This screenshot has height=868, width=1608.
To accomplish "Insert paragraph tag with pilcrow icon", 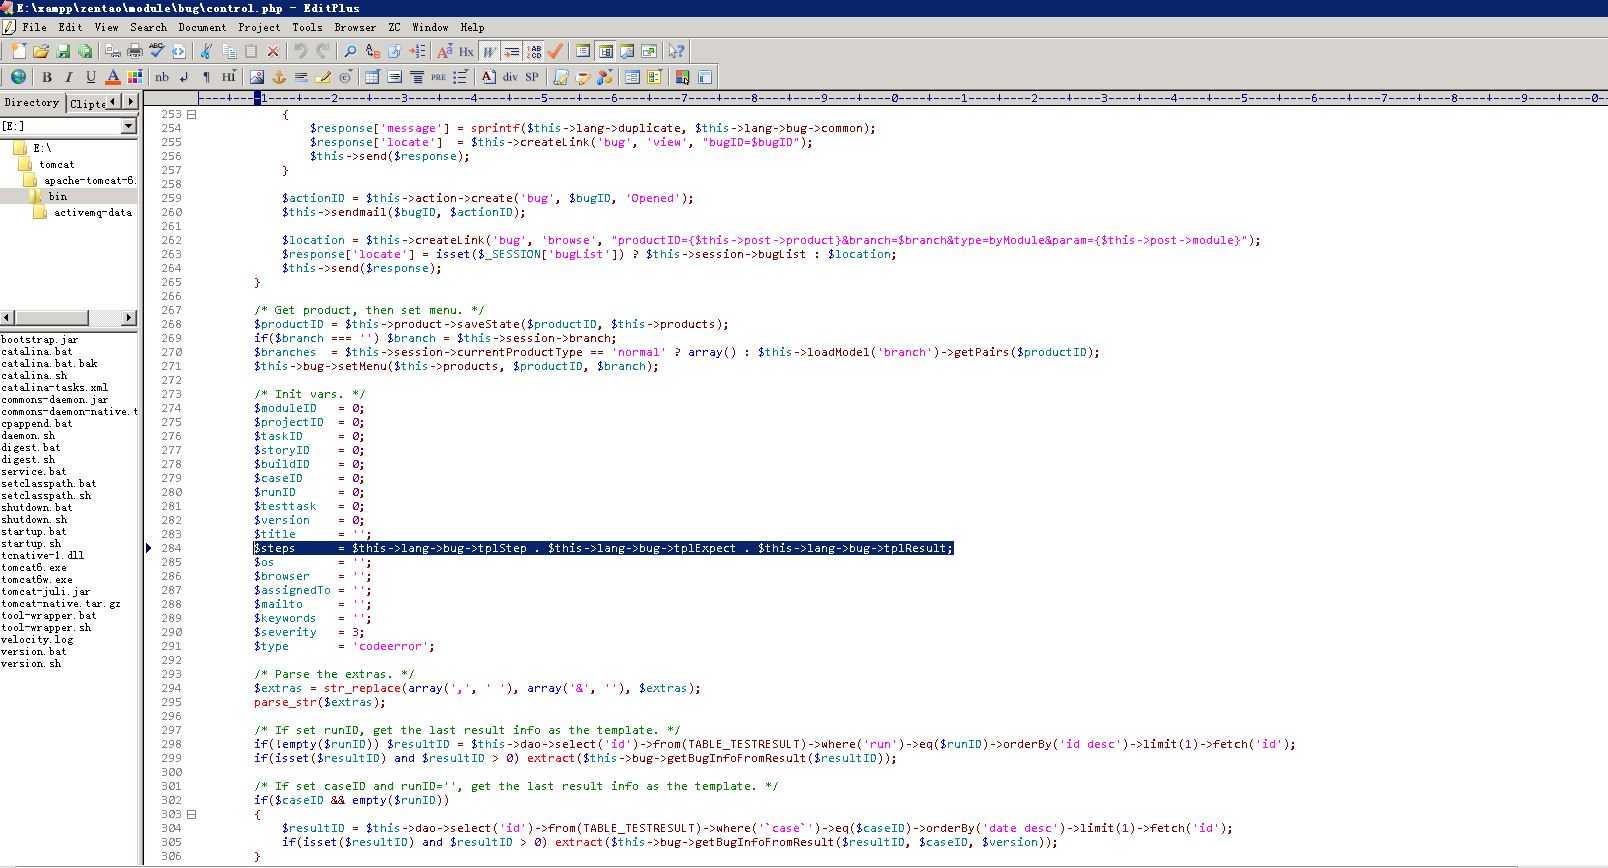I will coord(206,77).
